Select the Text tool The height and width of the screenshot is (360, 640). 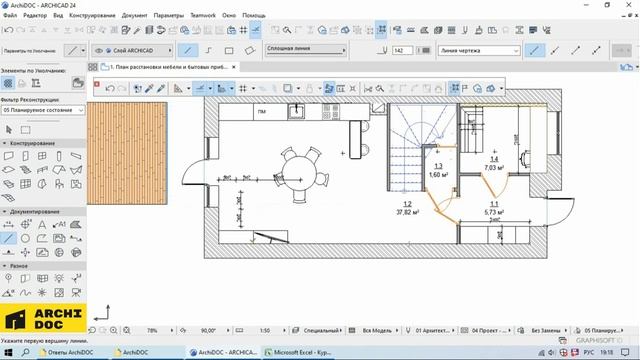42,224
